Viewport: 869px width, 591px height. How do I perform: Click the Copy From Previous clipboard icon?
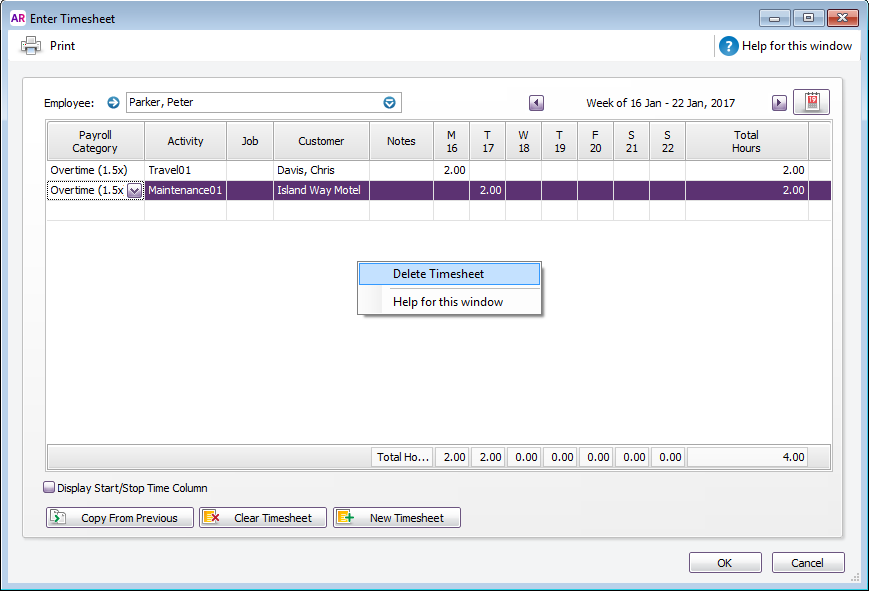coord(60,517)
